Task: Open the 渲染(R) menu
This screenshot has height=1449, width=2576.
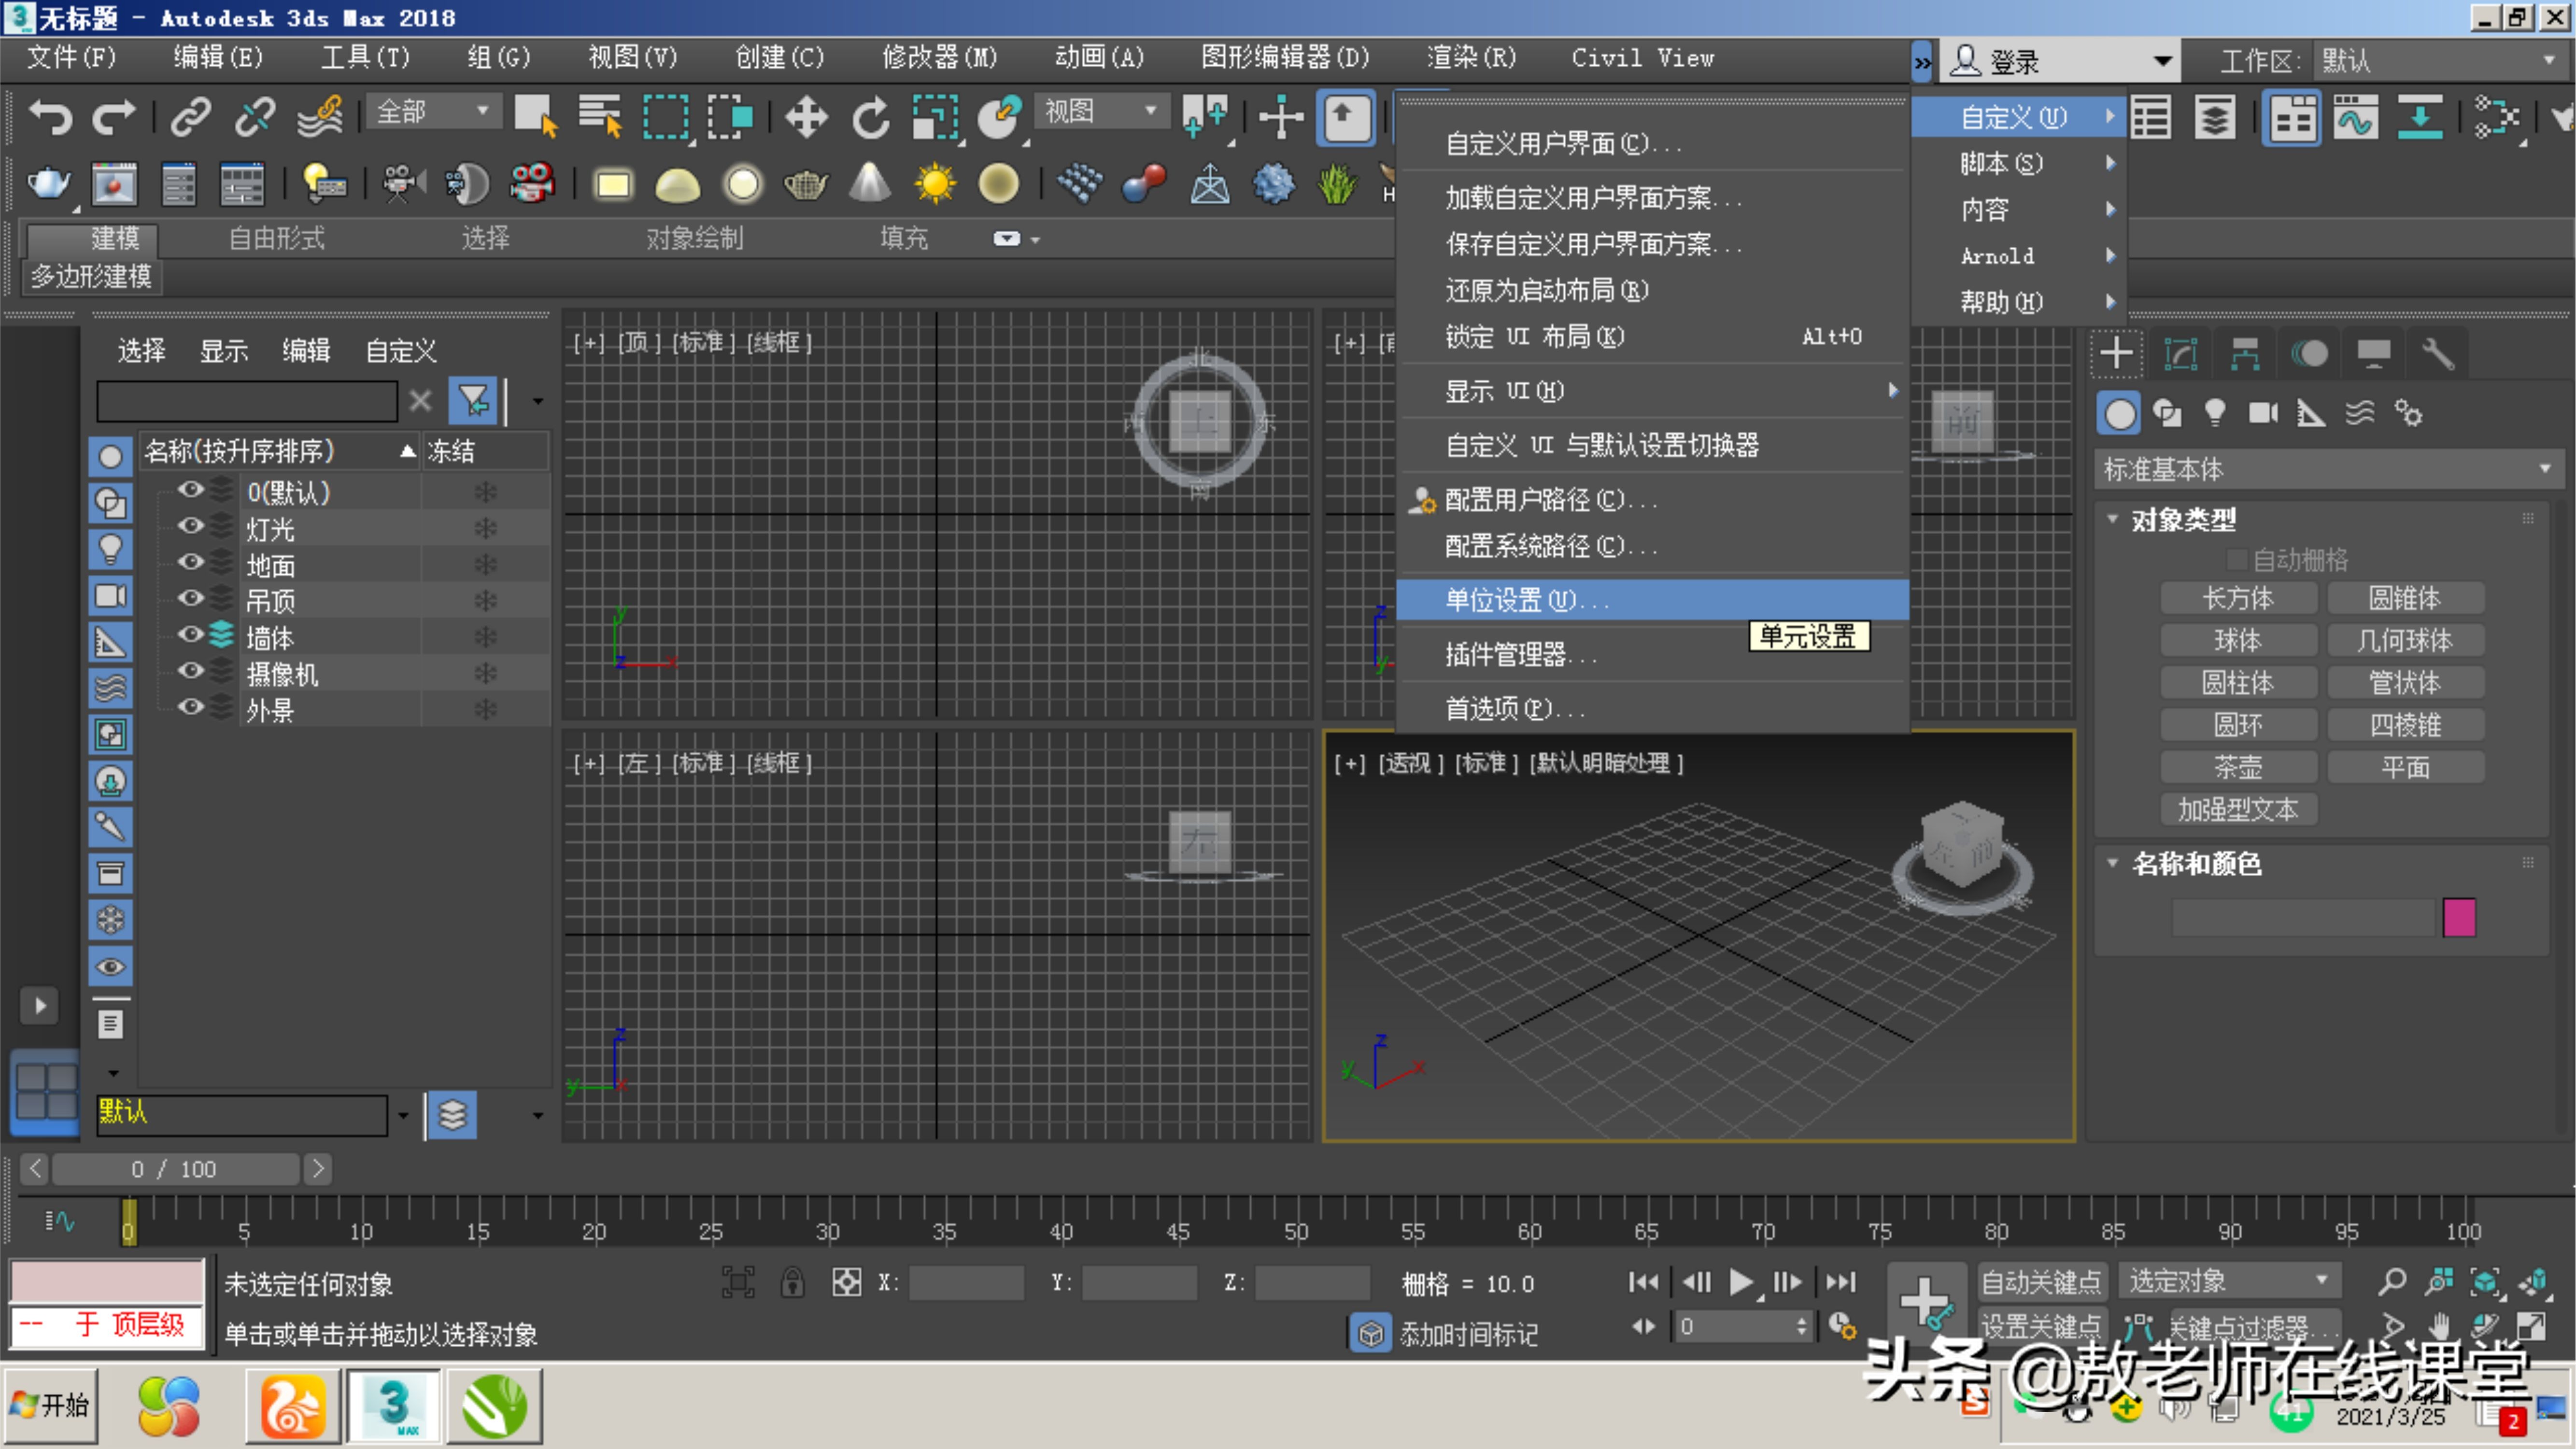Action: pos(1470,57)
